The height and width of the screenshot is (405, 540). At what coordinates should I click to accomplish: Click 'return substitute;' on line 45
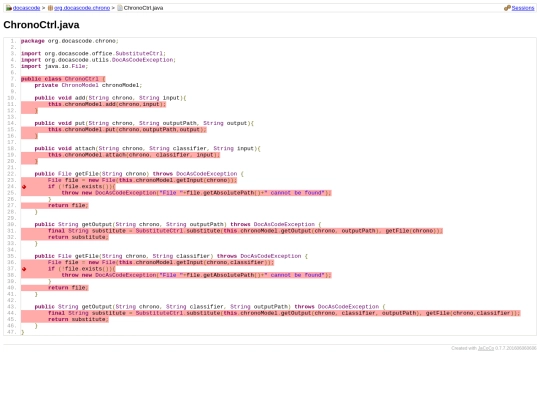(x=78, y=320)
